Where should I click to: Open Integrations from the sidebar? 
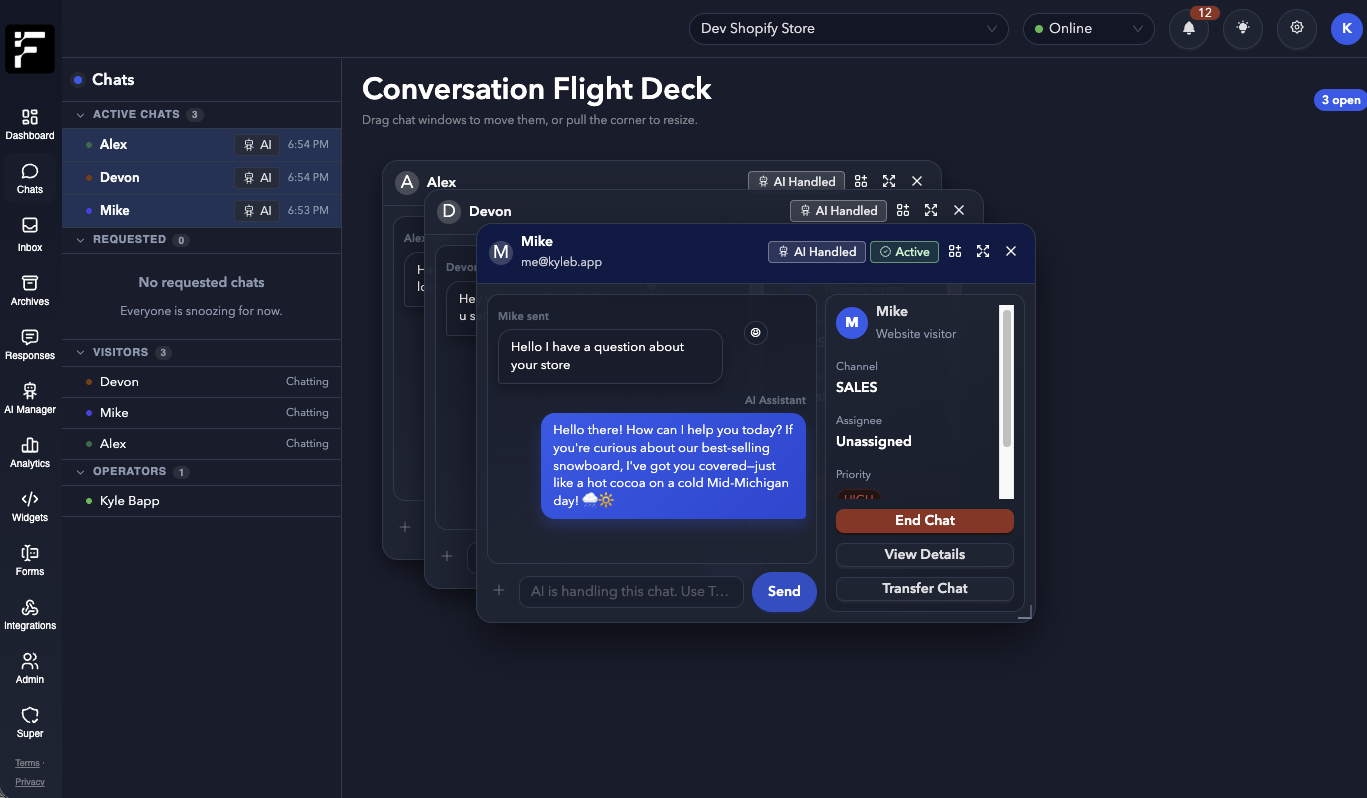(x=29, y=613)
